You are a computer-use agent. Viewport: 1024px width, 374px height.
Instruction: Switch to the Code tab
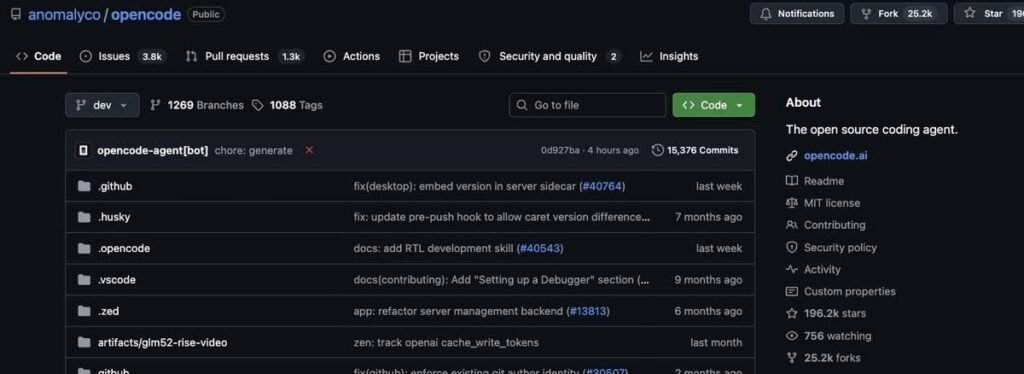(x=39, y=56)
